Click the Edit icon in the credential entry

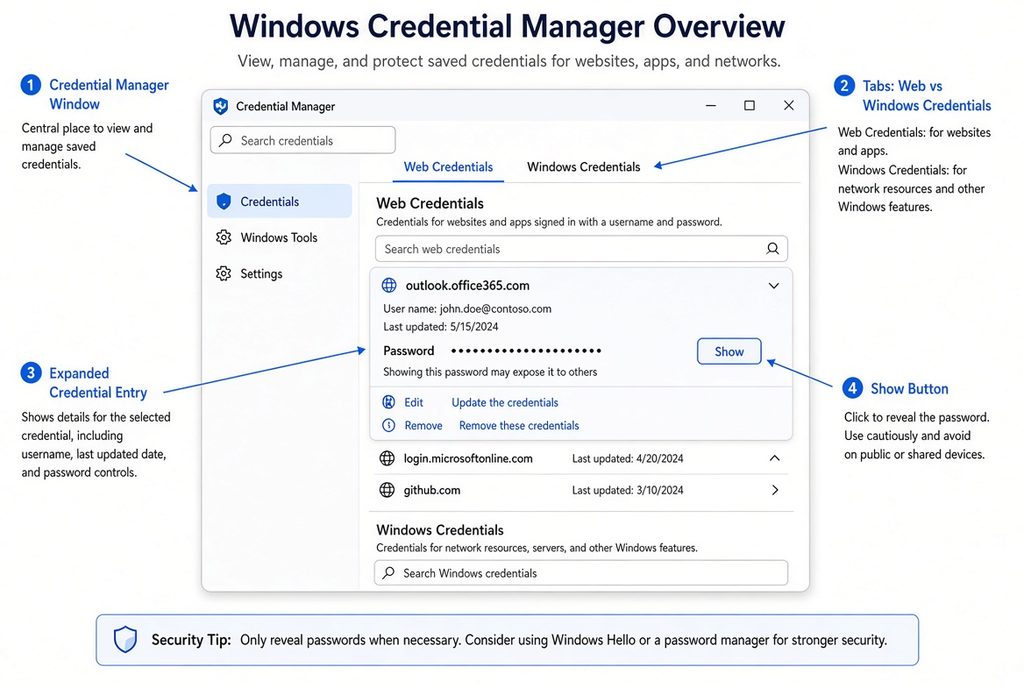[x=389, y=402]
